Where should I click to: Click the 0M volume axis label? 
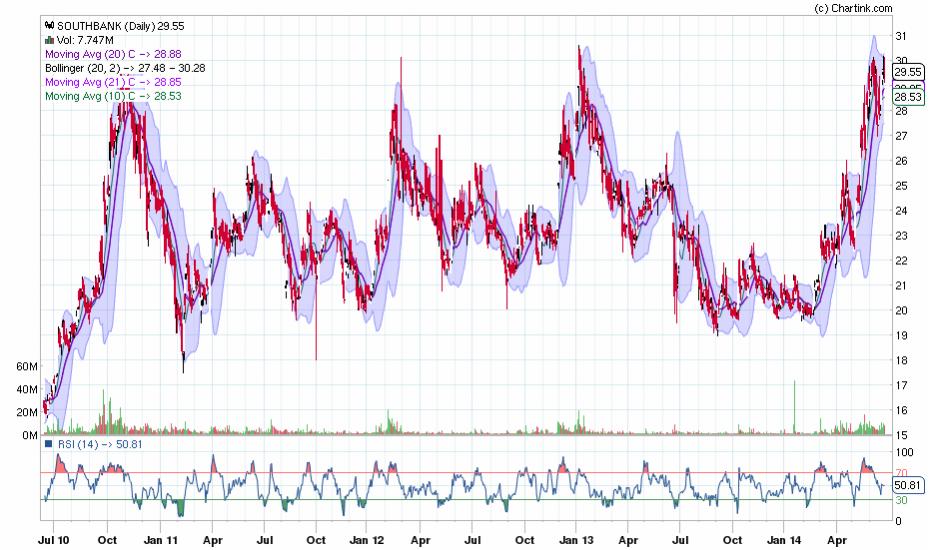[30, 435]
